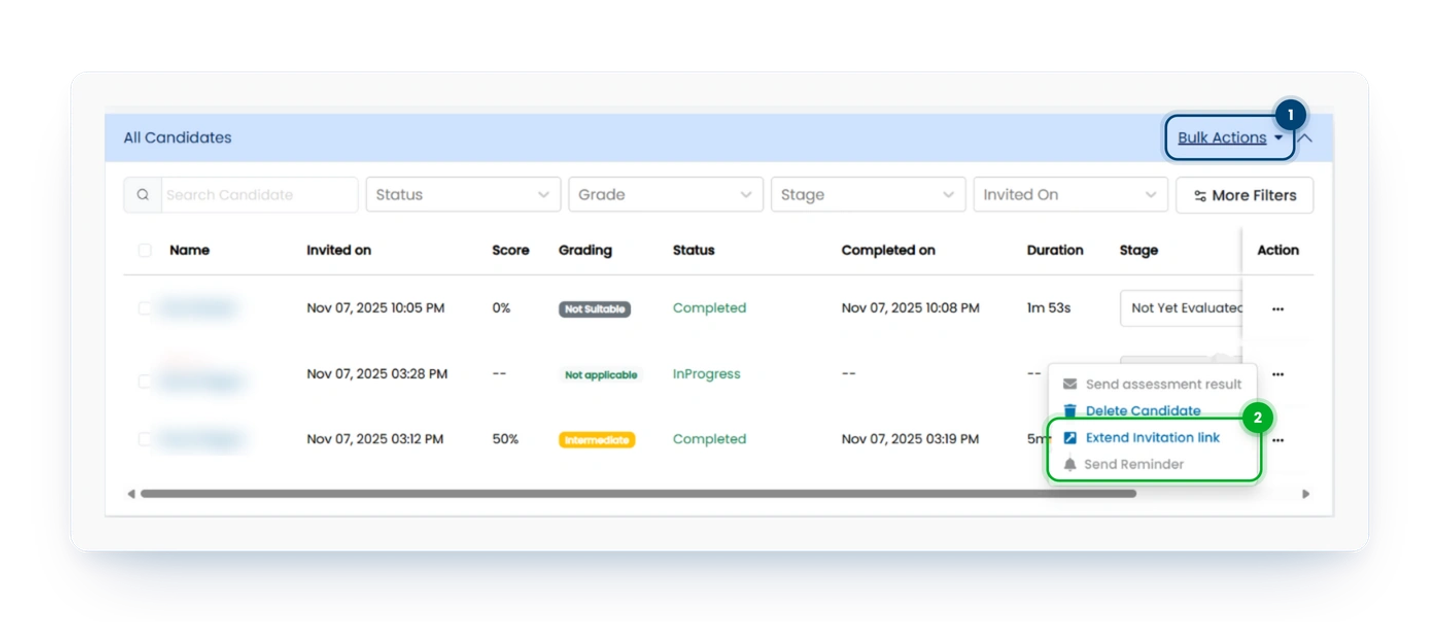This screenshot has width=1440, height=622.
Task: Open the Status filter dropdown
Action: tap(463, 195)
